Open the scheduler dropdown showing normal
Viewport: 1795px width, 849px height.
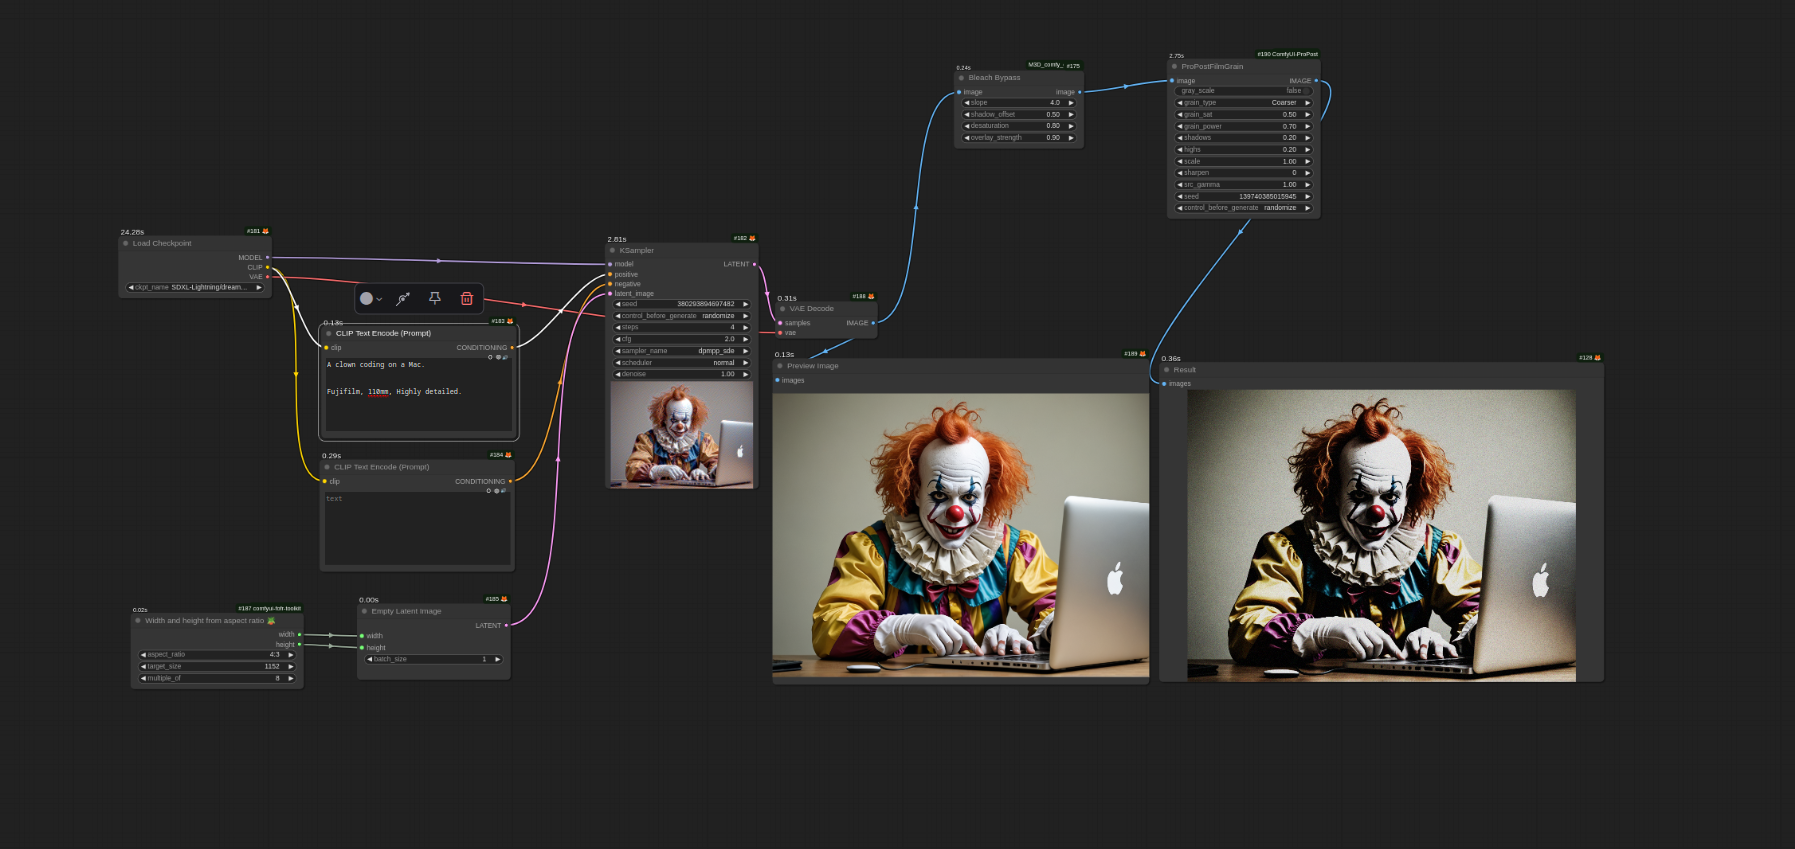[x=682, y=363]
